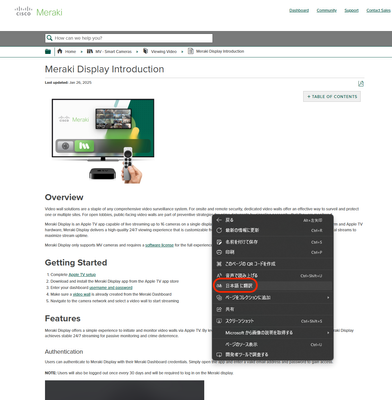Click the Authentication subheading

pos(64,352)
